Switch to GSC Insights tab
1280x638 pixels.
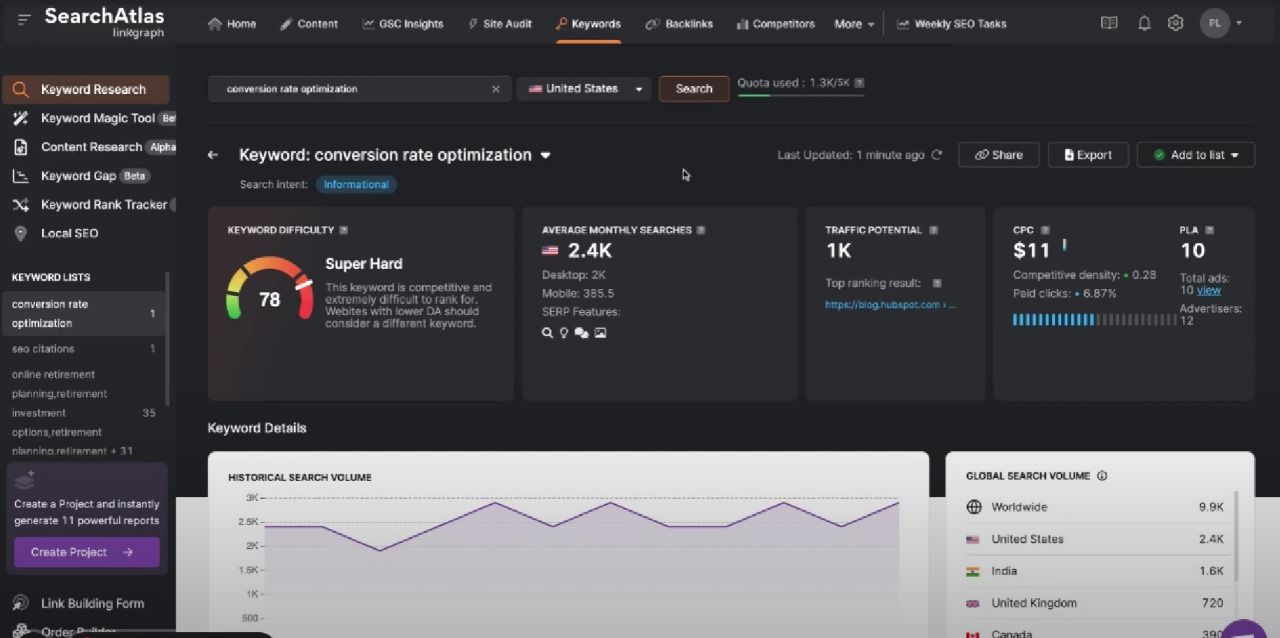pyautogui.click(x=402, y=23)
